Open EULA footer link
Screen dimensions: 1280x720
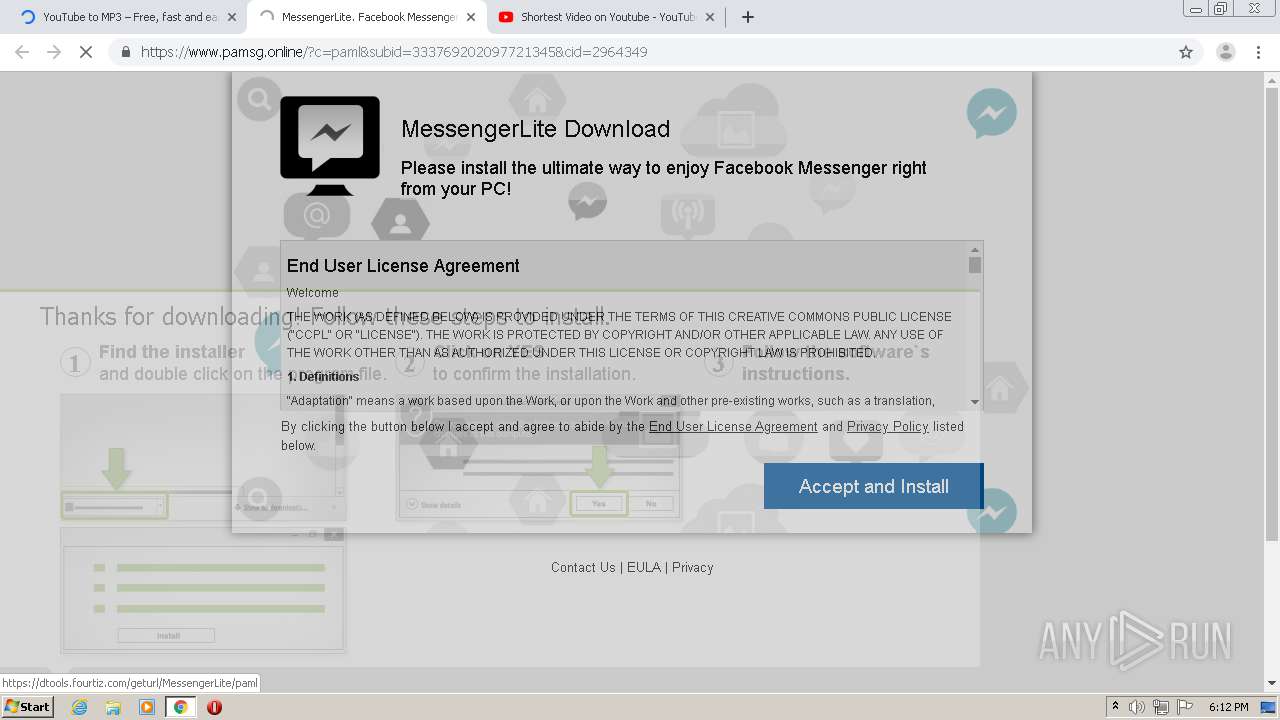[644, 567]
